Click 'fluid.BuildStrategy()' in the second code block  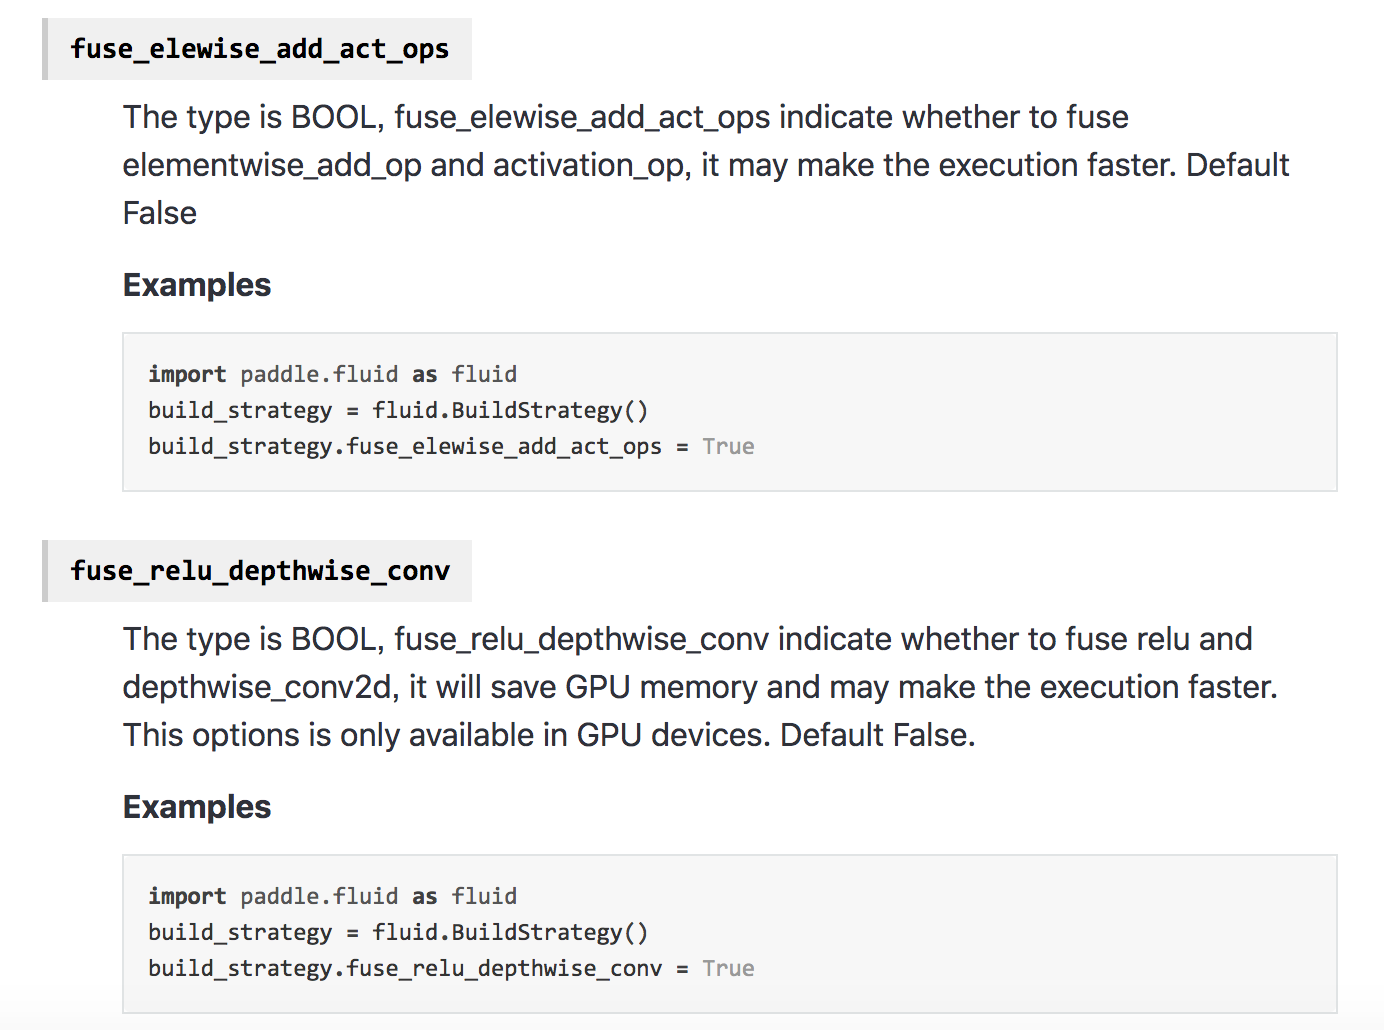(510, 932)
